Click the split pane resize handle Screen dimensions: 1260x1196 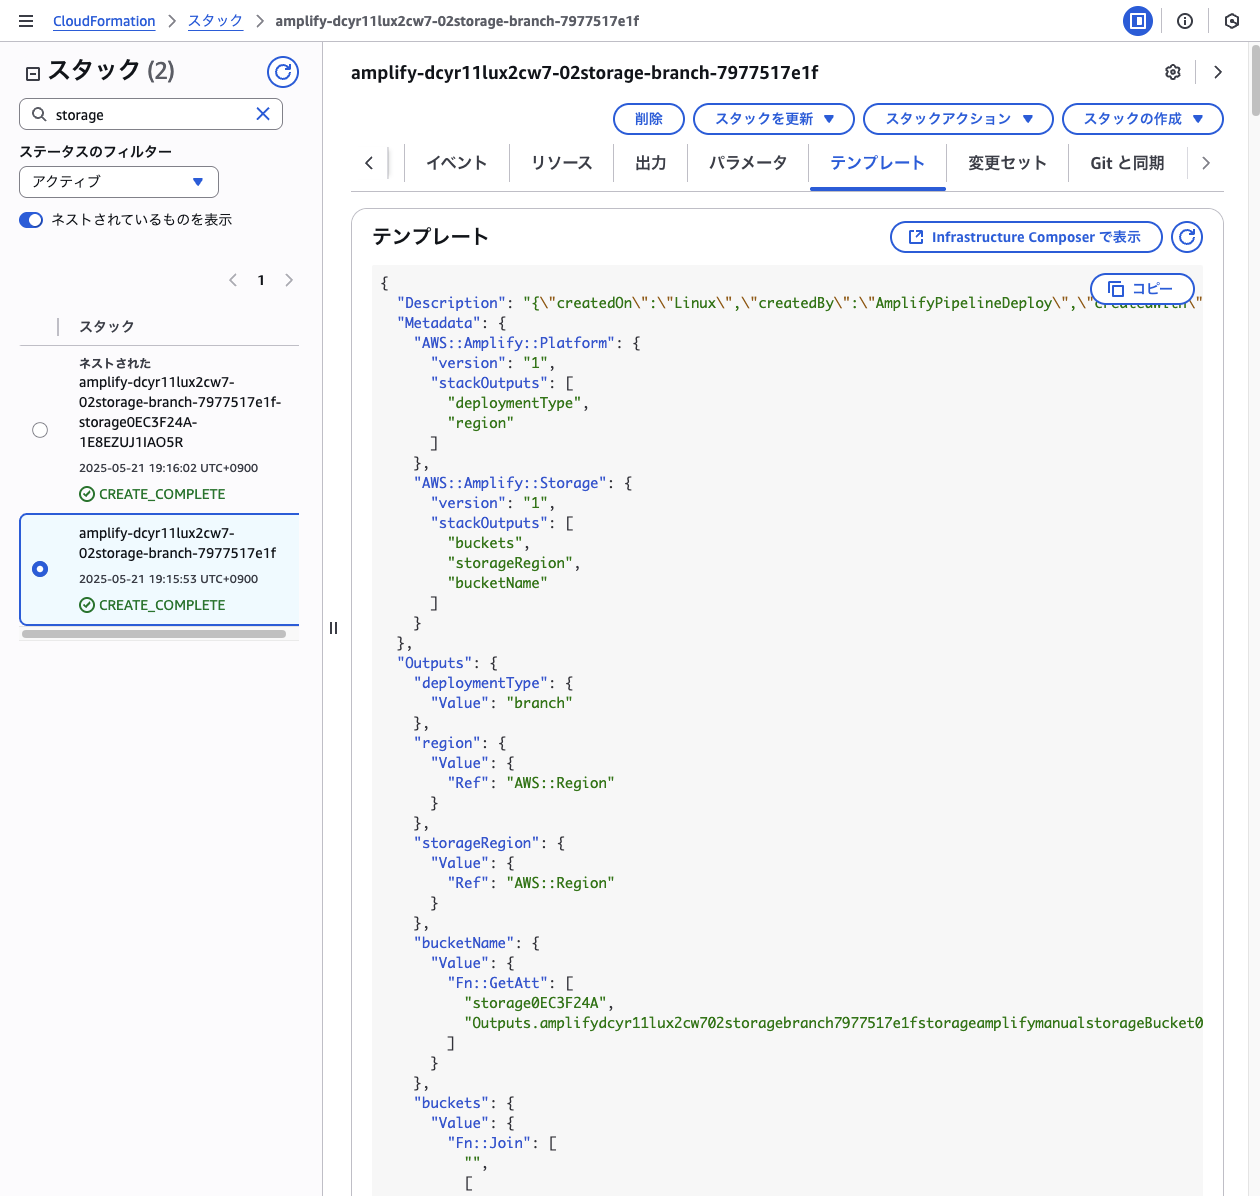point(333,628)
